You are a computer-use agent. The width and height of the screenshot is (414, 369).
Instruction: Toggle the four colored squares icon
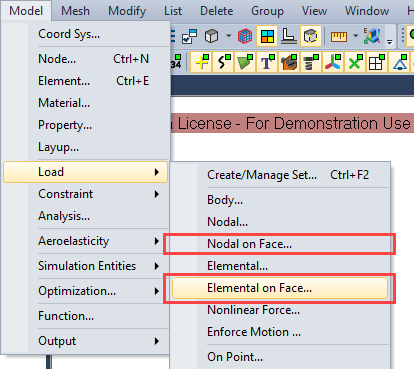coord(267,36)
